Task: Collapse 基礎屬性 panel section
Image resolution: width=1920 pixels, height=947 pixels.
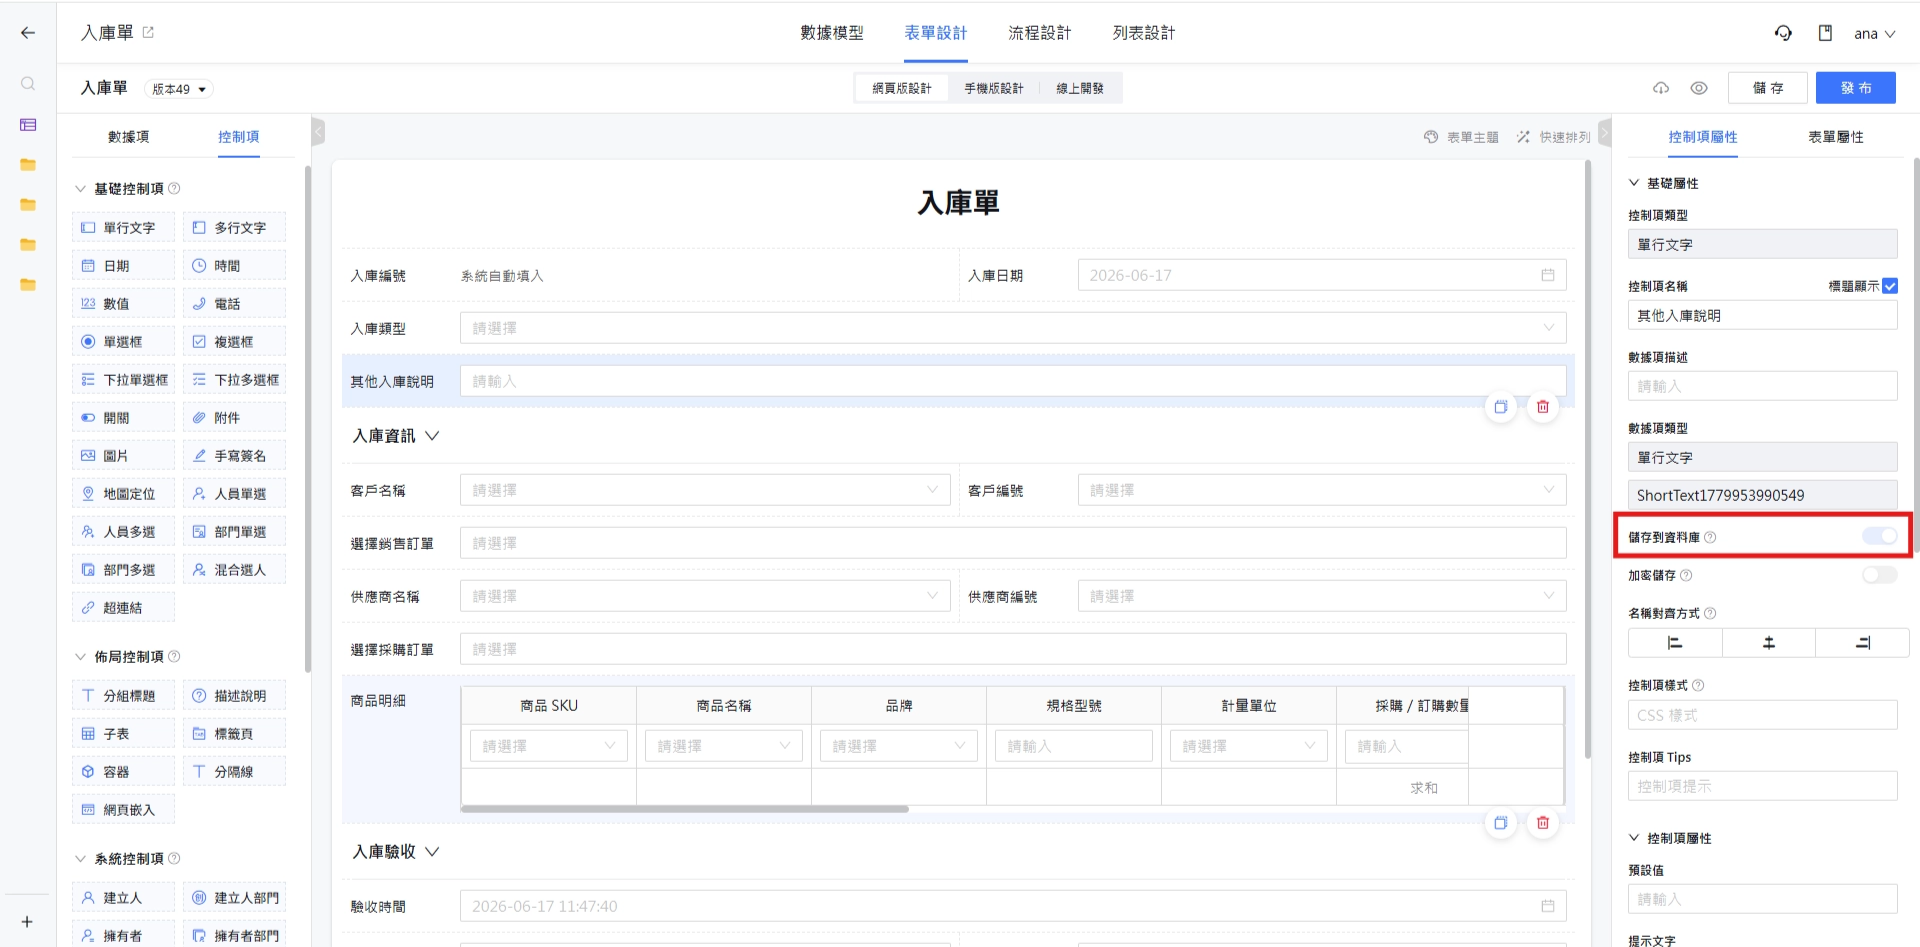Action: point(1634,183)
